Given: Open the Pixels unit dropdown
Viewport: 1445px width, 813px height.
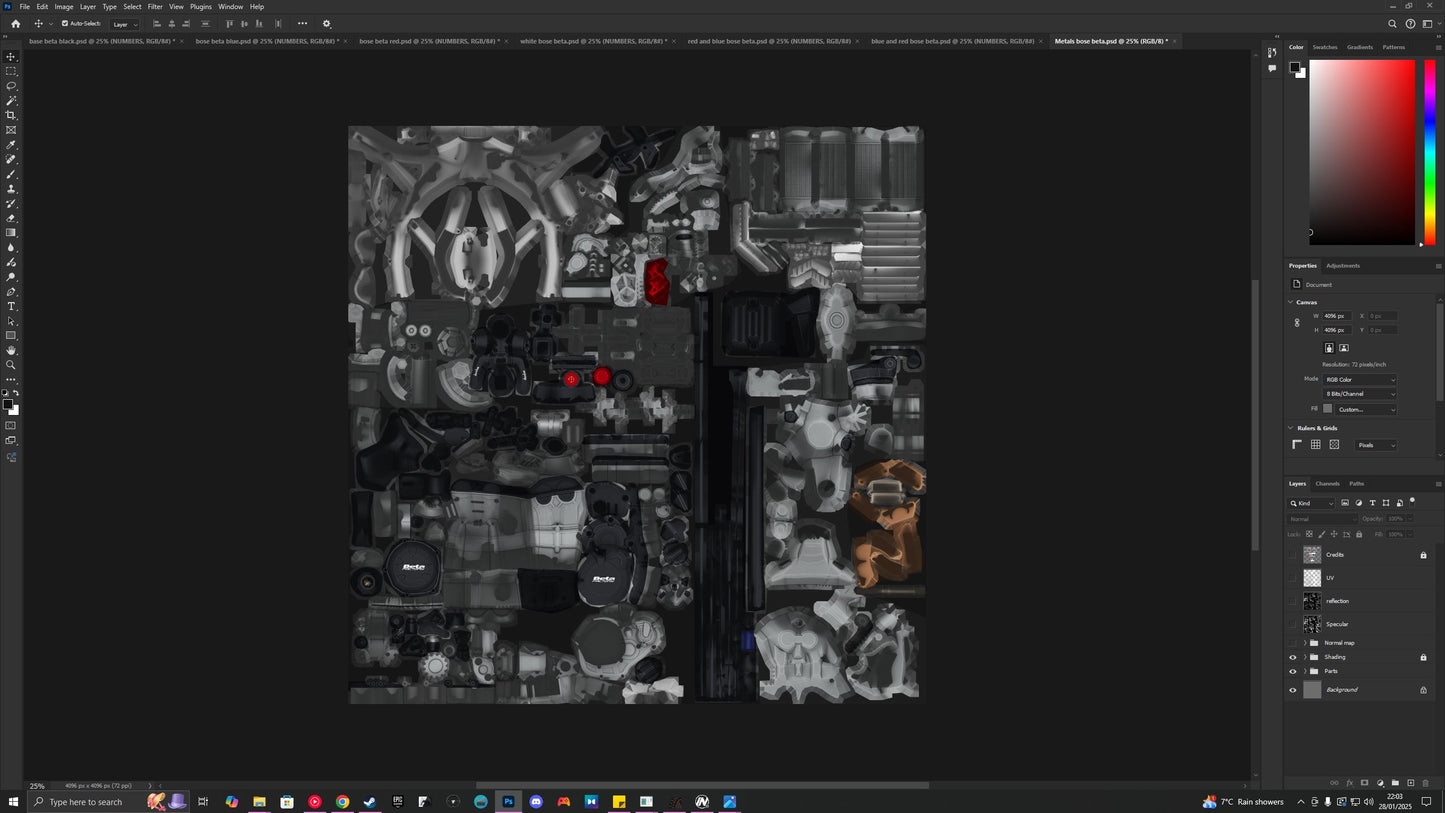Looking at the screenshot, I should pos(1376,445).
